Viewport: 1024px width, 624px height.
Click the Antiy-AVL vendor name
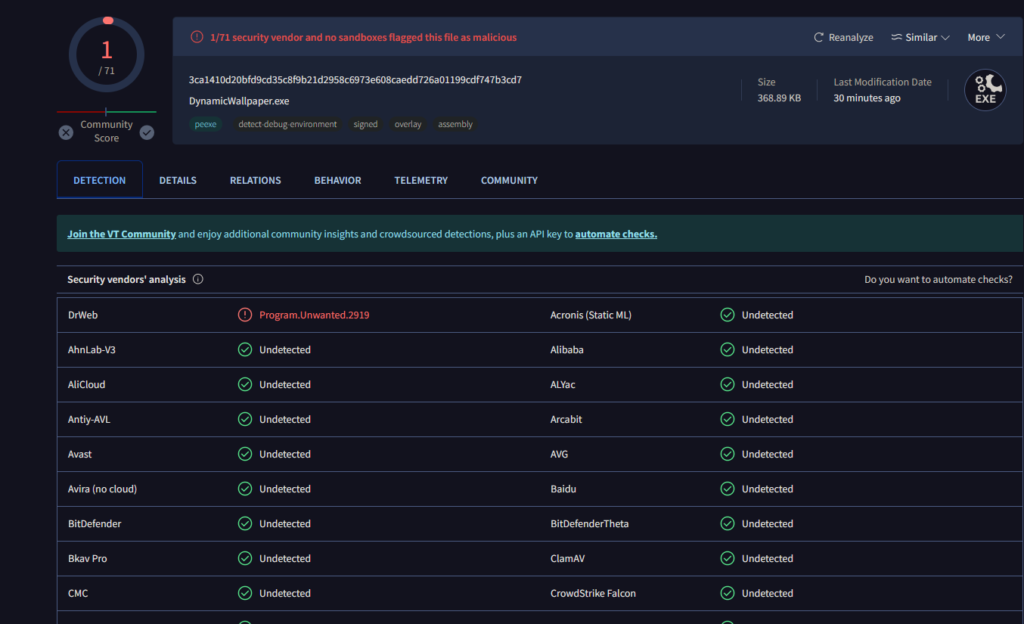[x=89, y=419]
